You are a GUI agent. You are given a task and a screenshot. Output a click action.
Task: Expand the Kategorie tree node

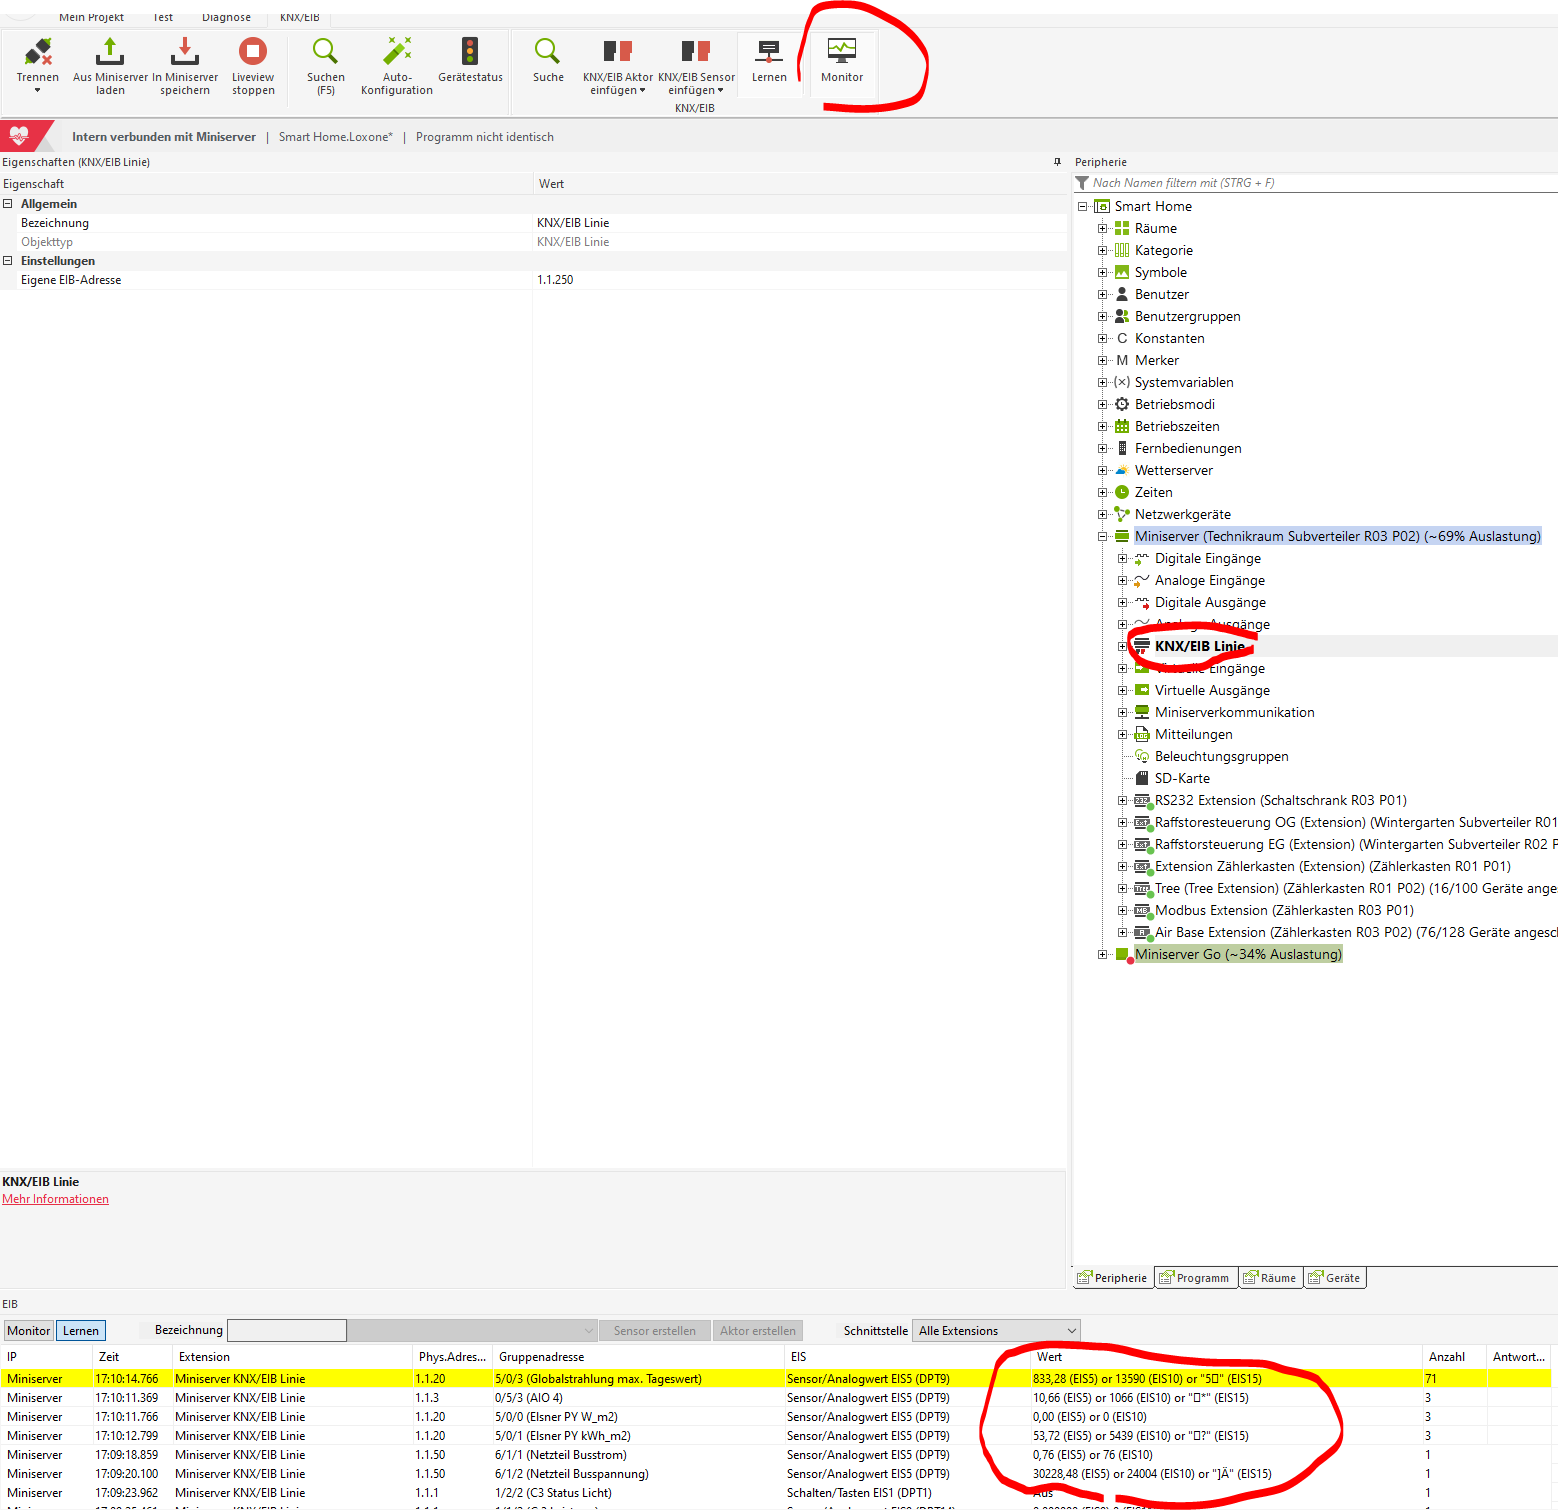(1102, 251)
